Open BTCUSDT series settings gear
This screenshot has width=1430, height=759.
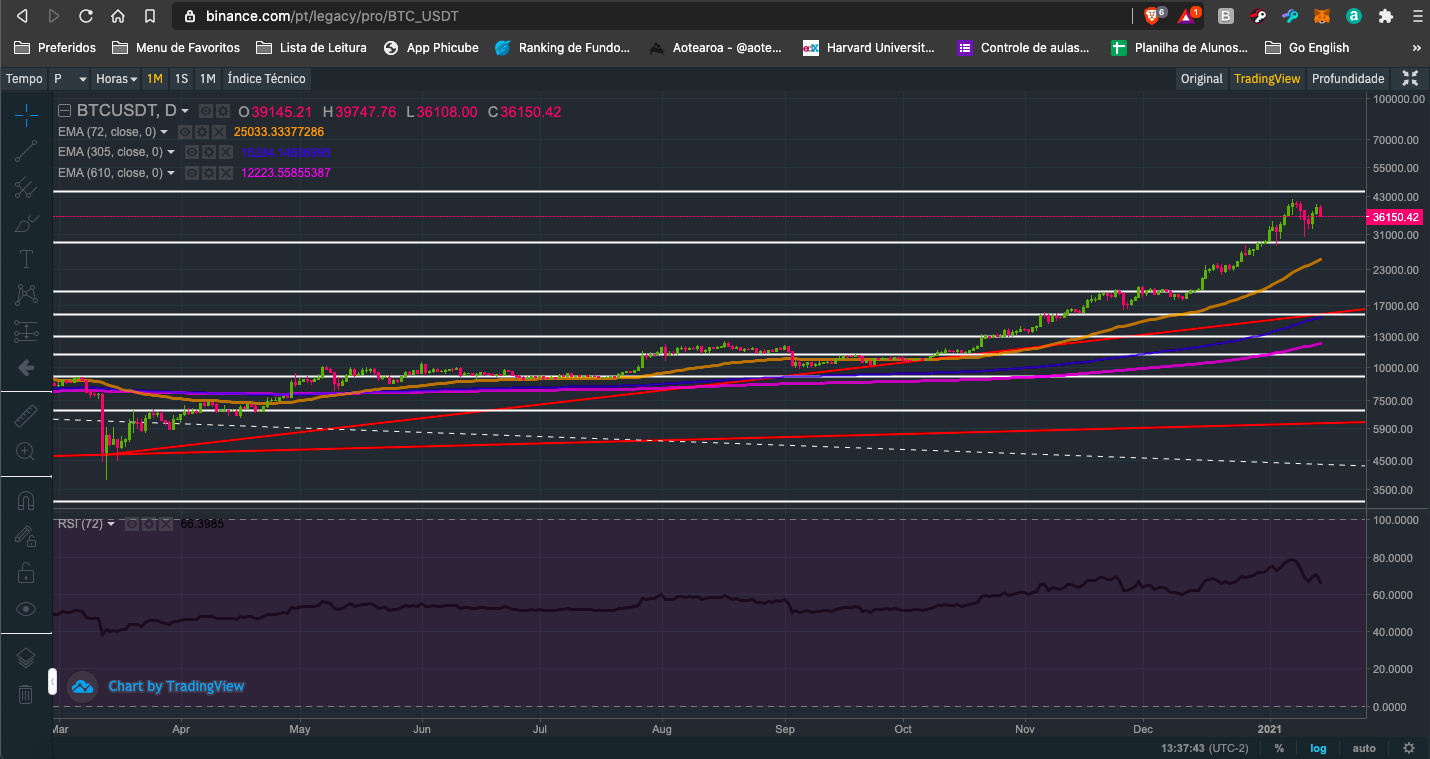[x=222, y=111]
